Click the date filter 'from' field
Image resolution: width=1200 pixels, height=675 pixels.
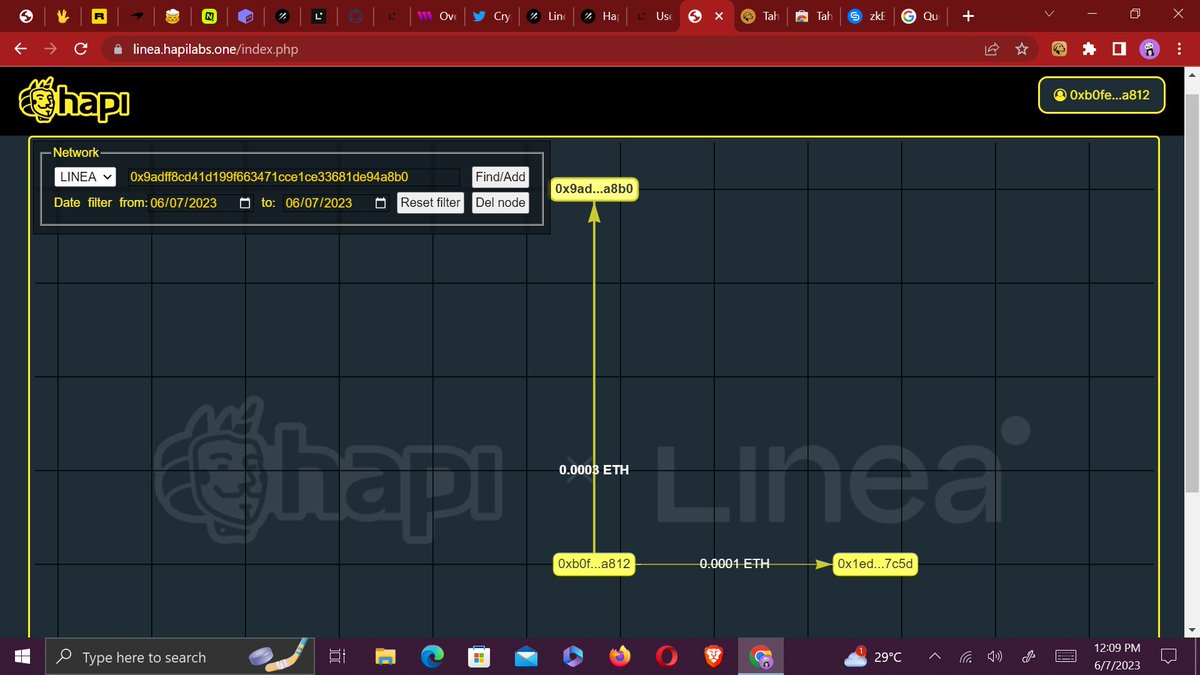[x=201, y=203]
